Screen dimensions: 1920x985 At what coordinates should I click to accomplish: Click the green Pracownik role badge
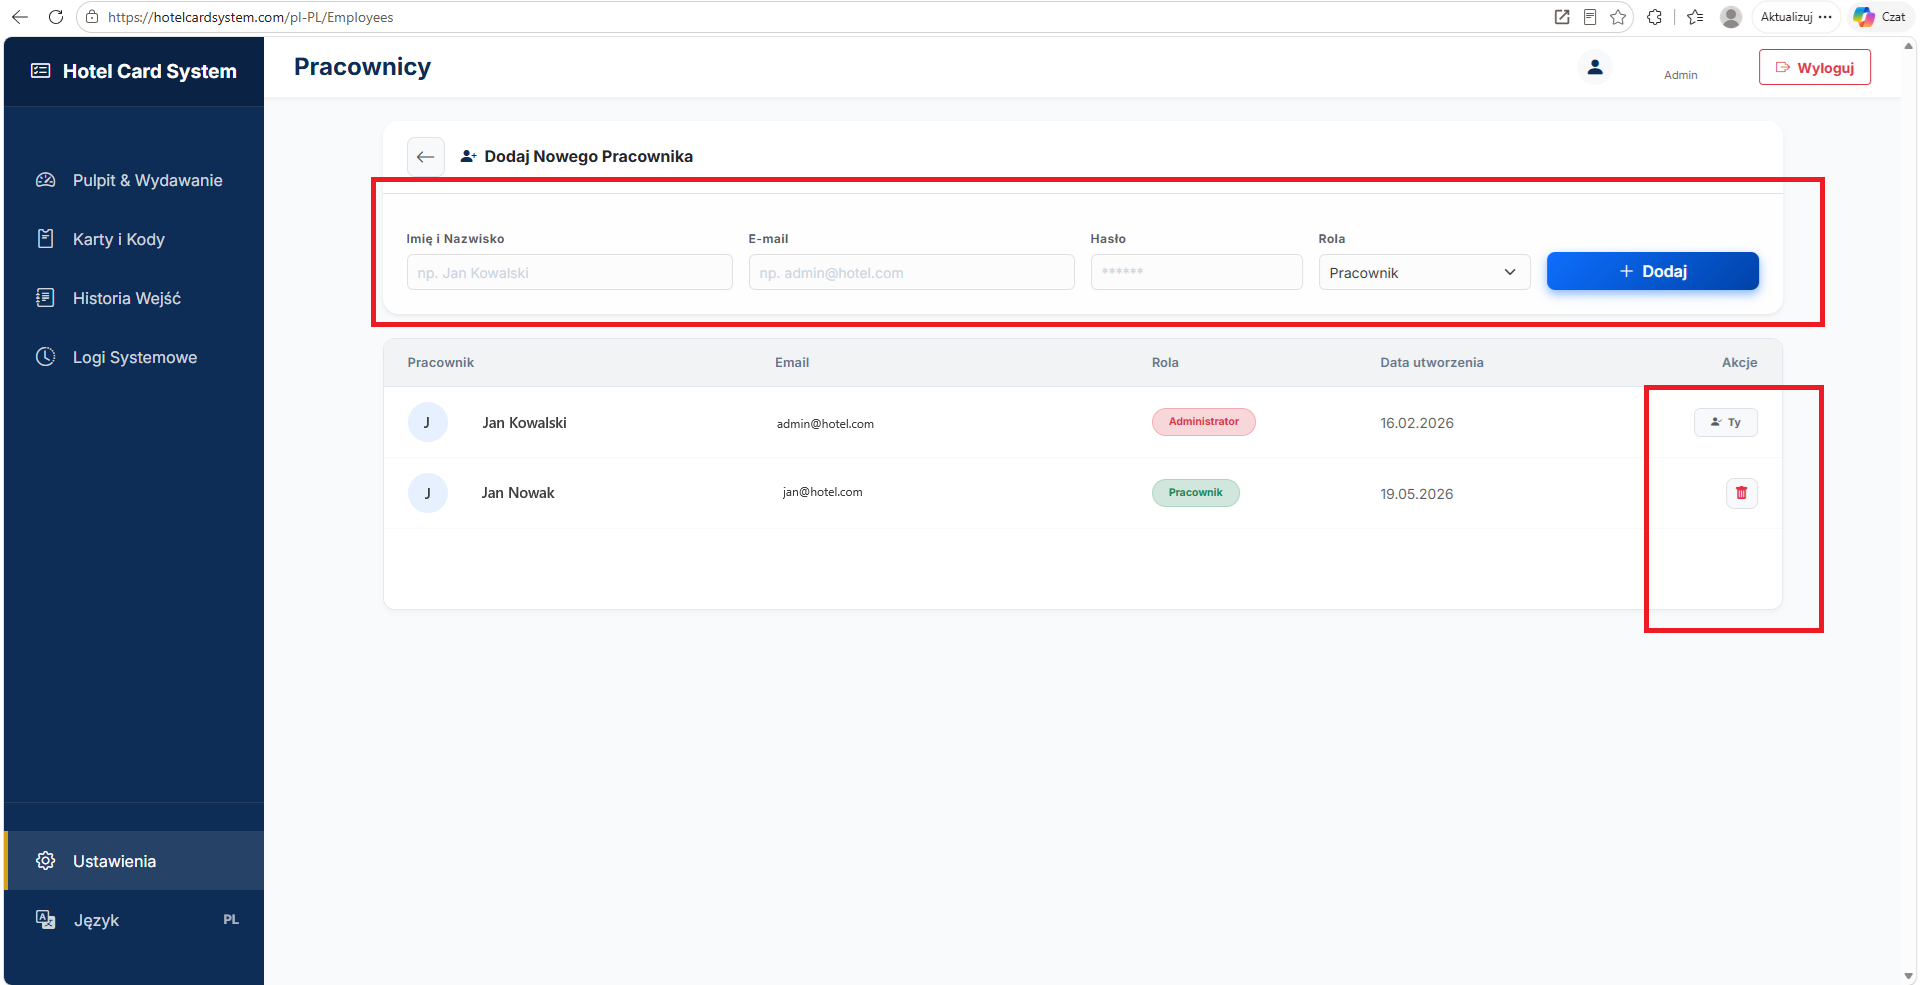(x=1195, y=493)
